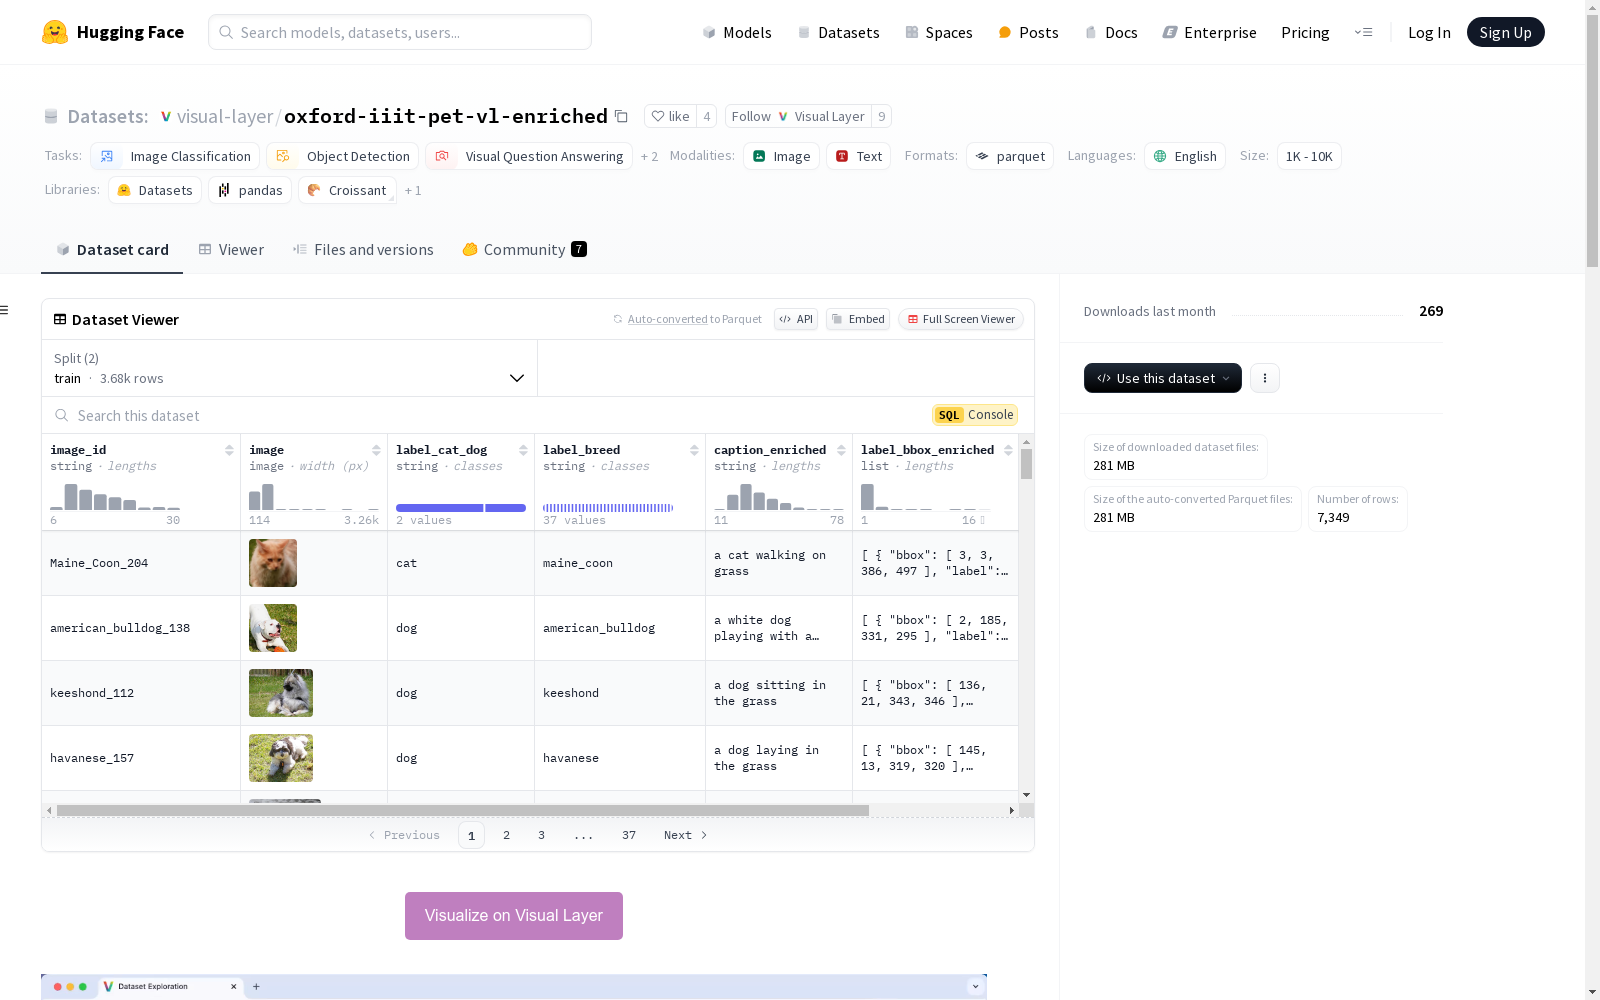Open the Full Screen Viewer
The image size is (1600, 1000).
[x=961, y=319]
